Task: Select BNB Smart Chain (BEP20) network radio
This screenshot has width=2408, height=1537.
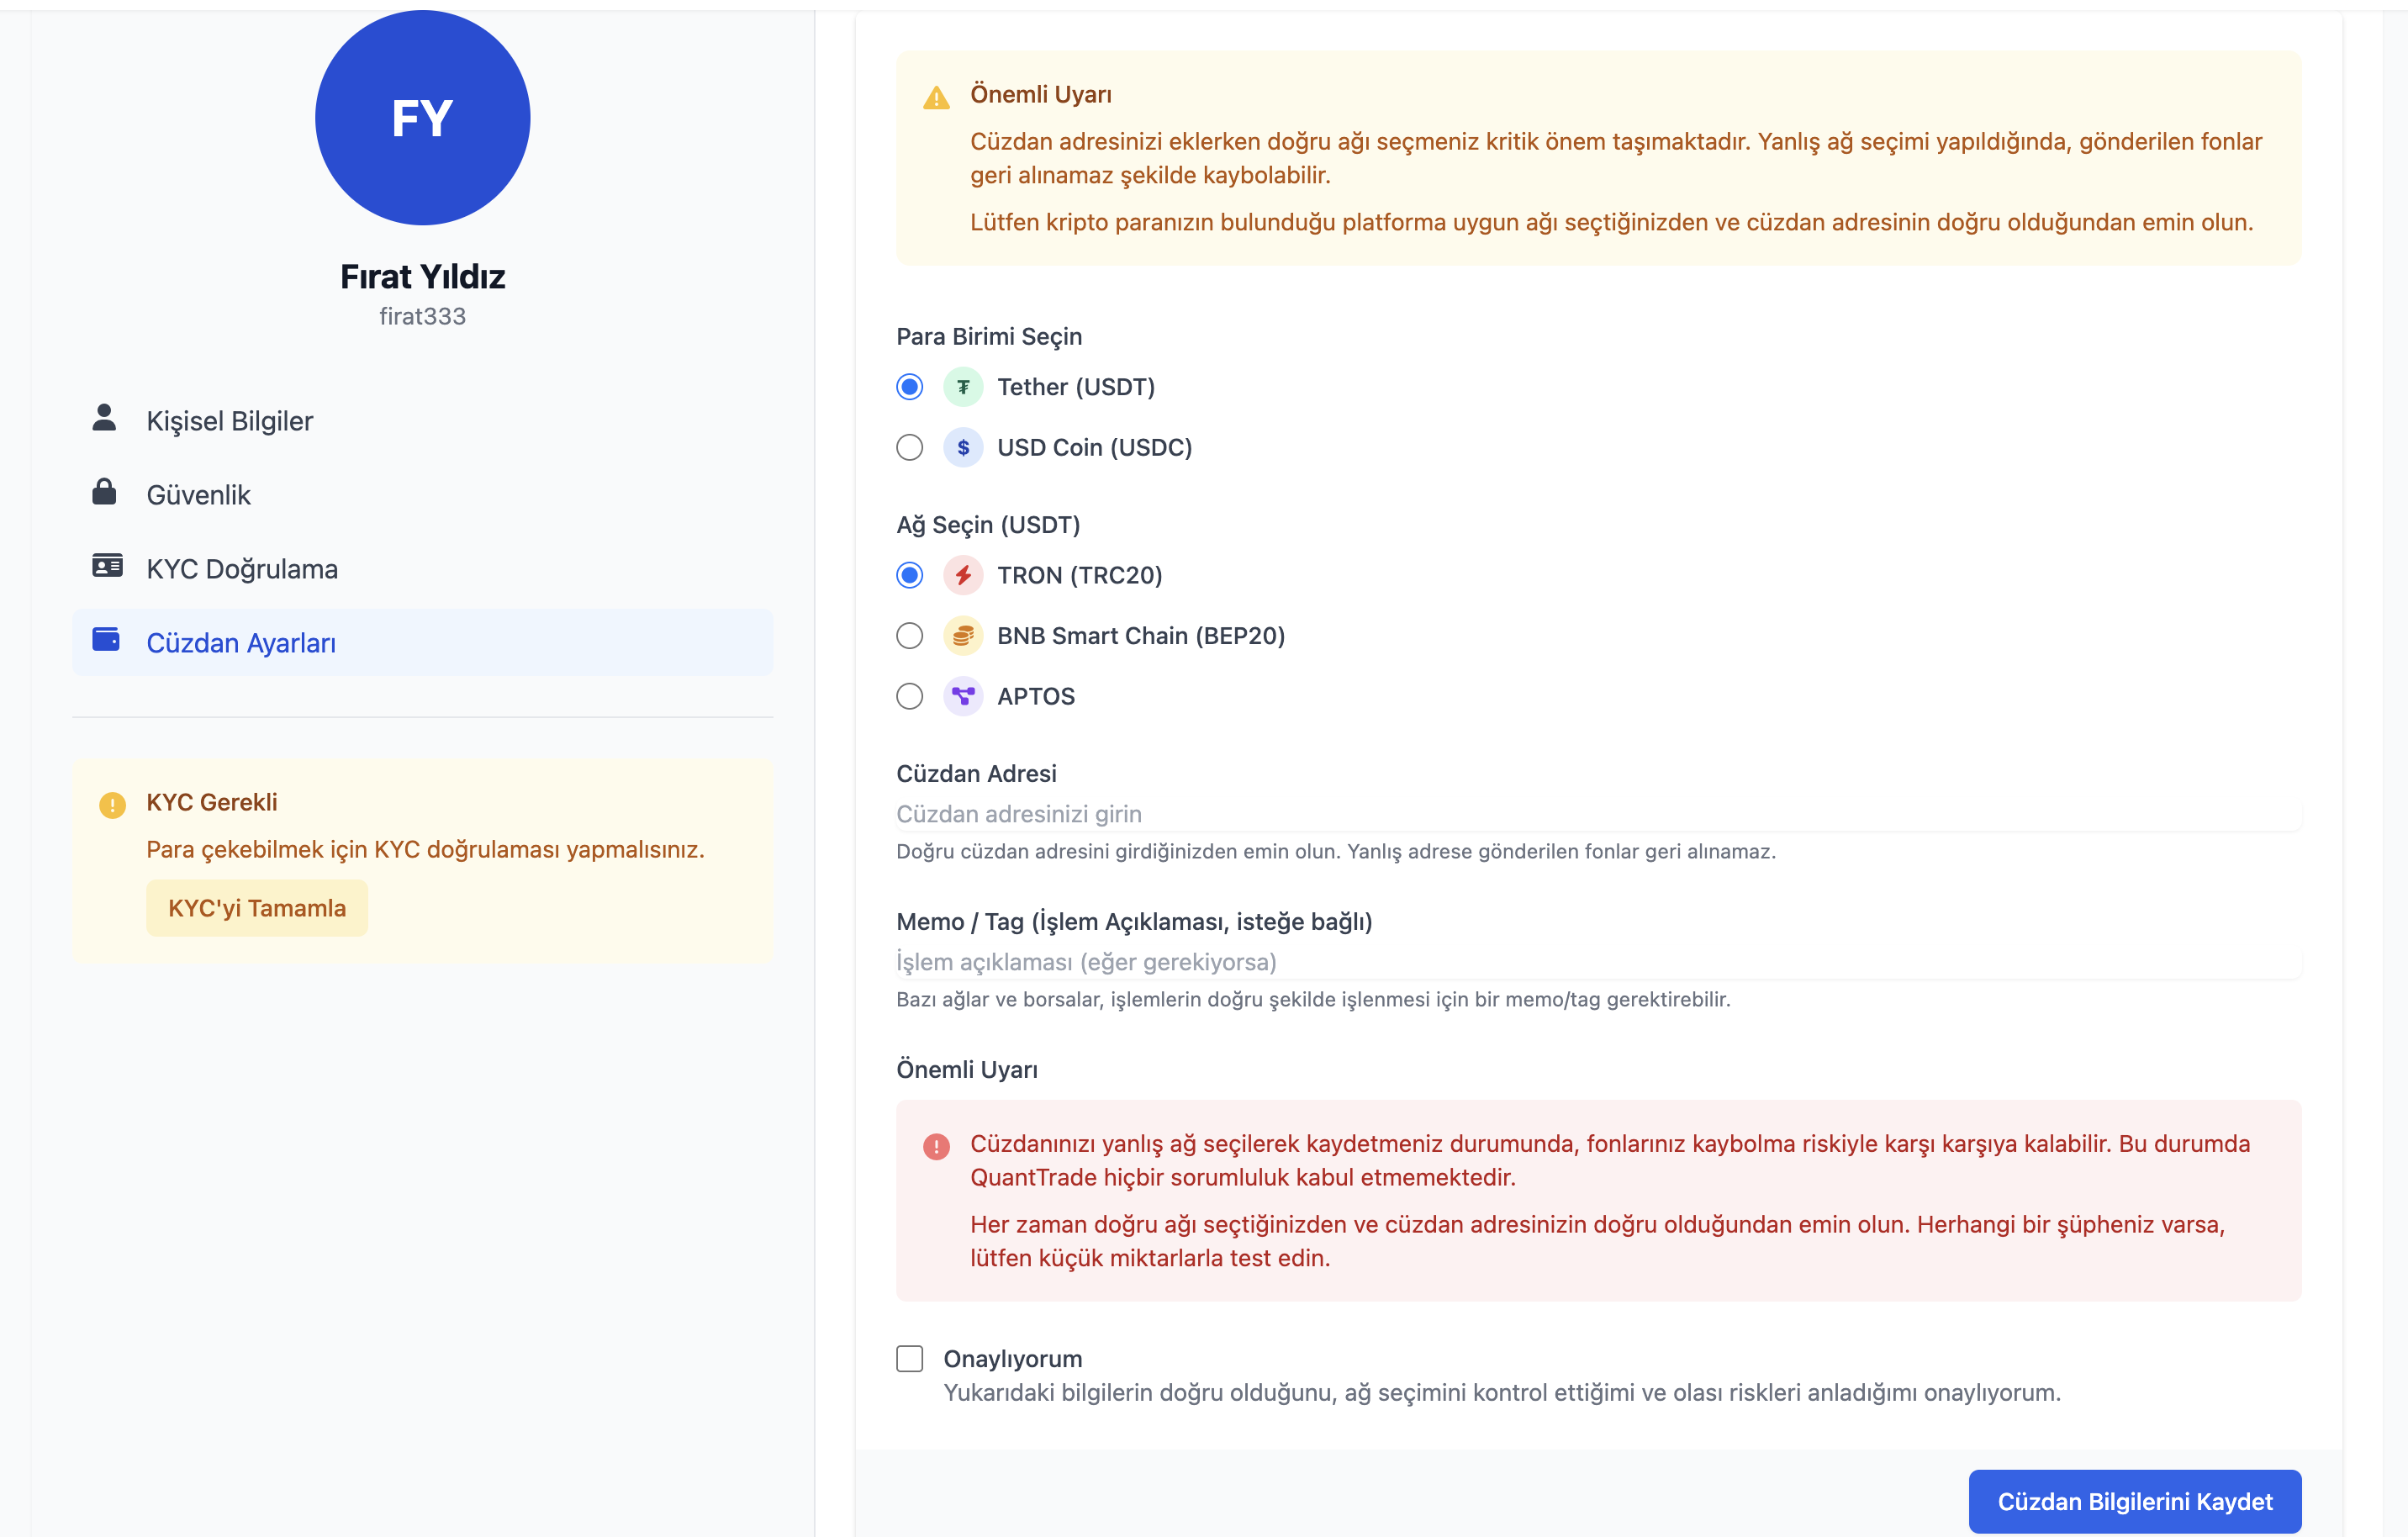Action: pyautogui.click(x=910, y=636)
